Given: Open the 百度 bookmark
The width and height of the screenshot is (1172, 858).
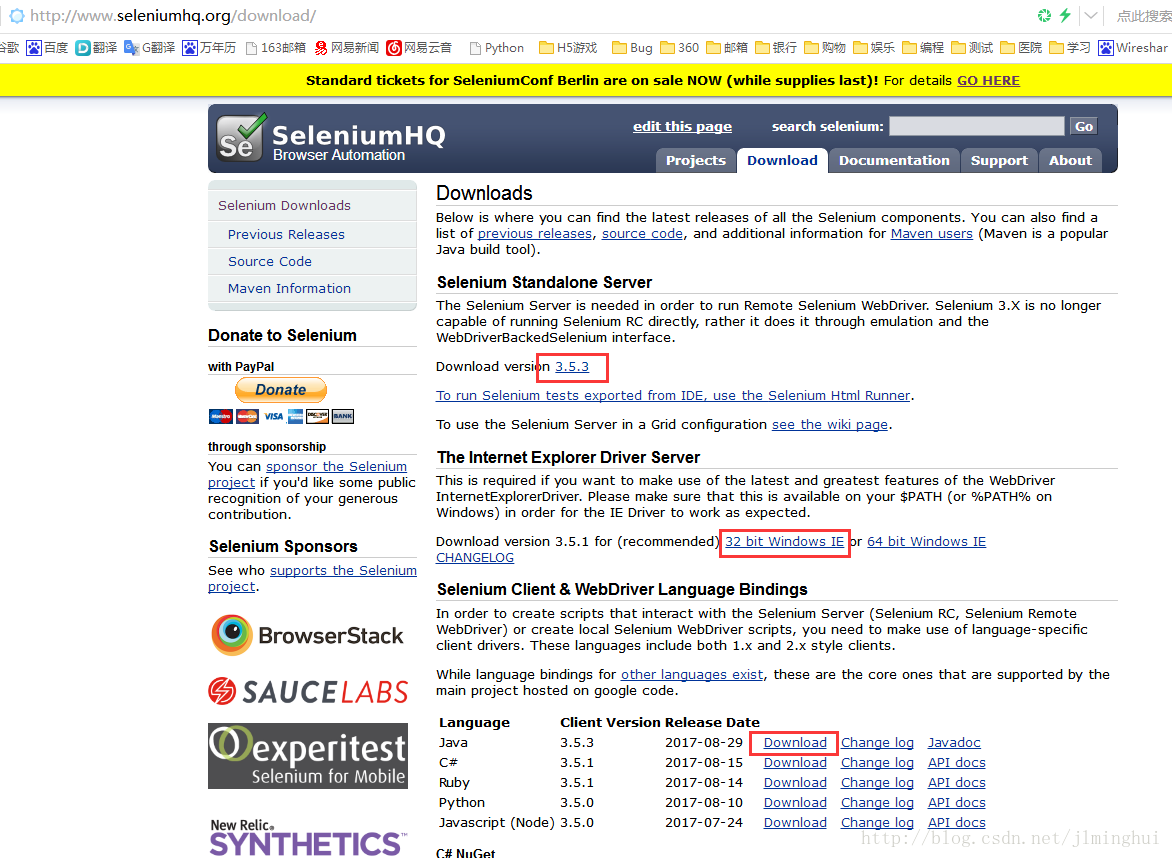Looking at the screenshot, I should click(x=47, y=48).
